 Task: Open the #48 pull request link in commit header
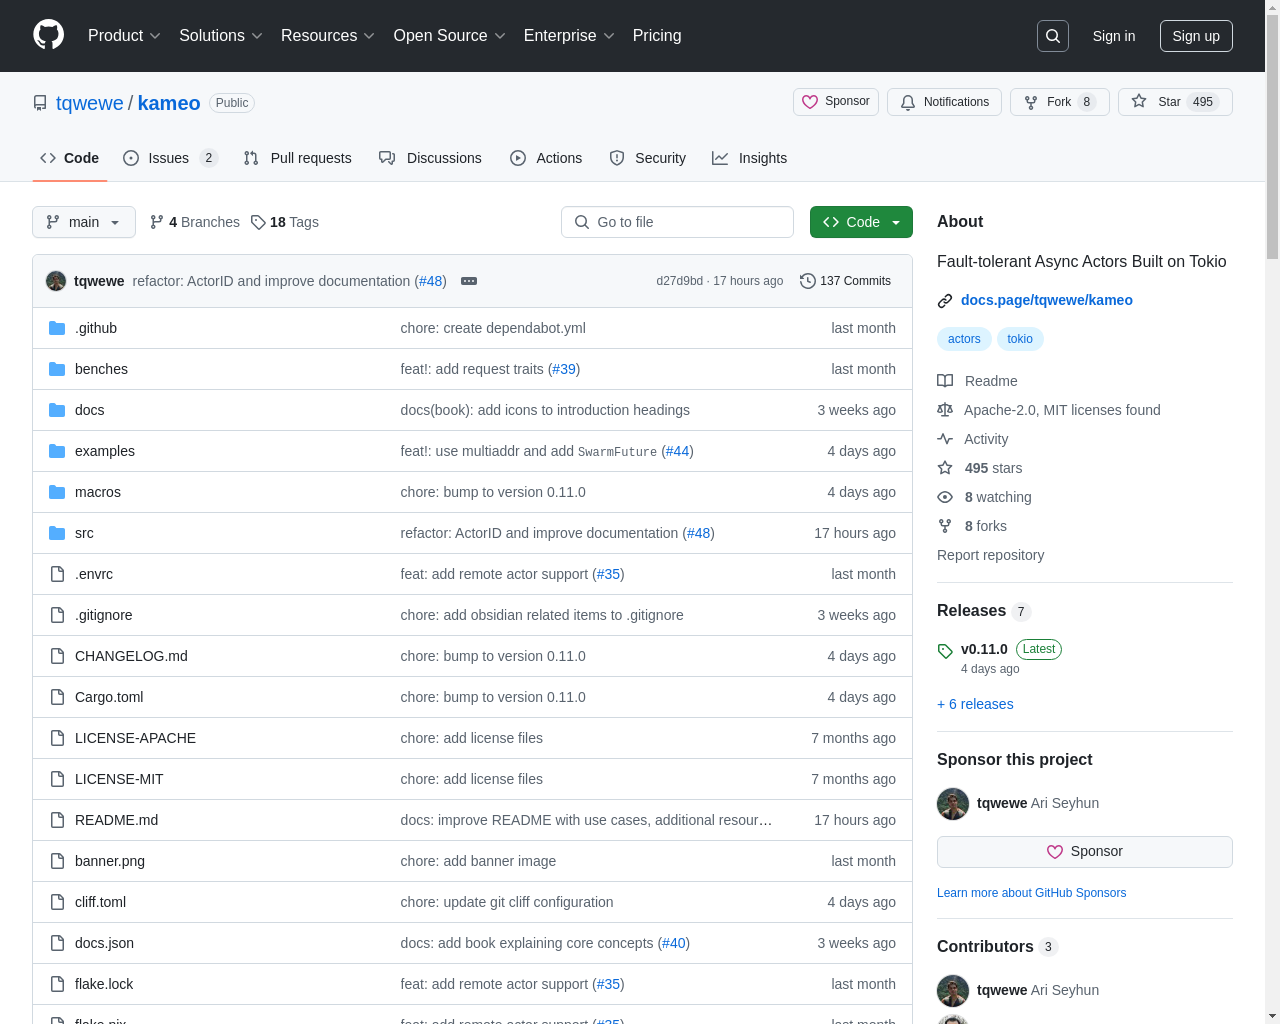point(431,281)
